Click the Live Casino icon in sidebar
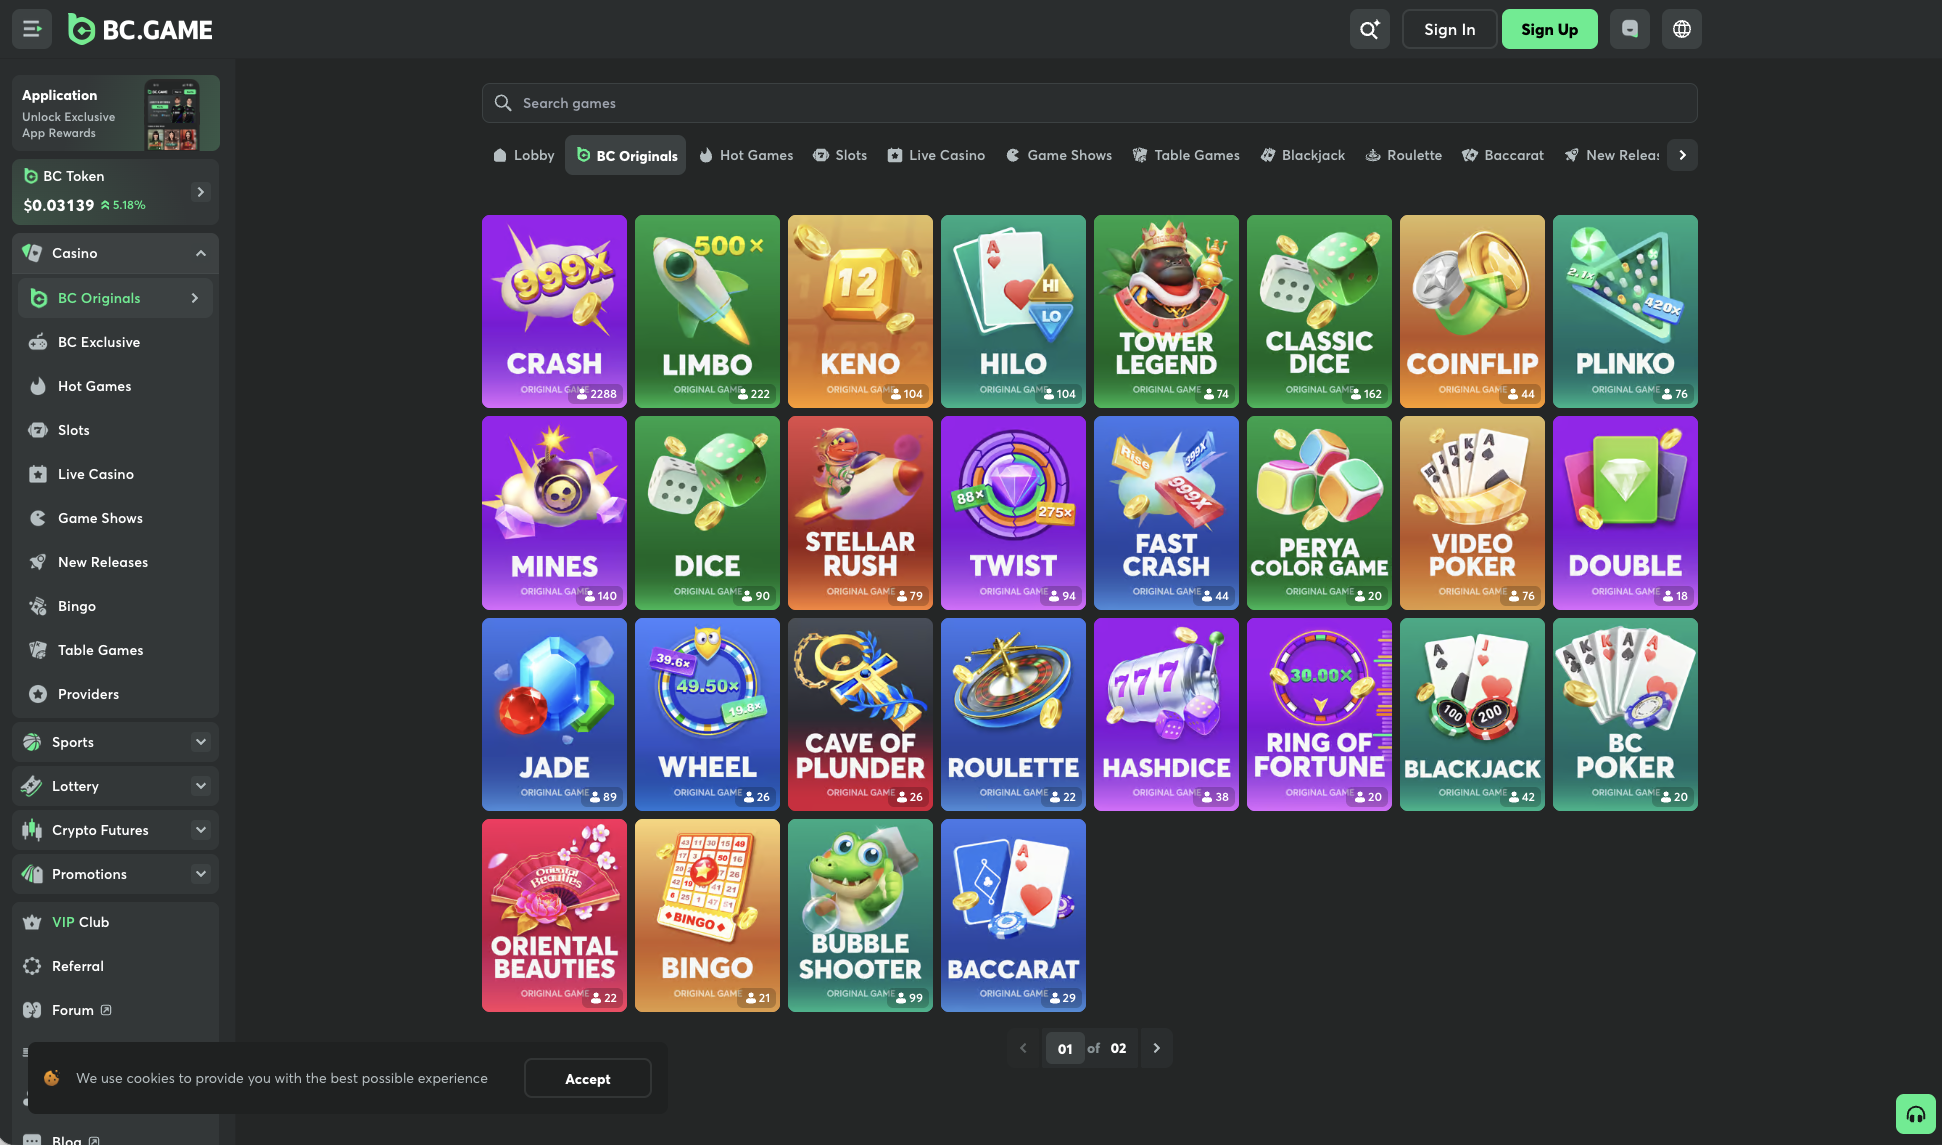This screenshot has width=1942, height=1145. [38, 474]
